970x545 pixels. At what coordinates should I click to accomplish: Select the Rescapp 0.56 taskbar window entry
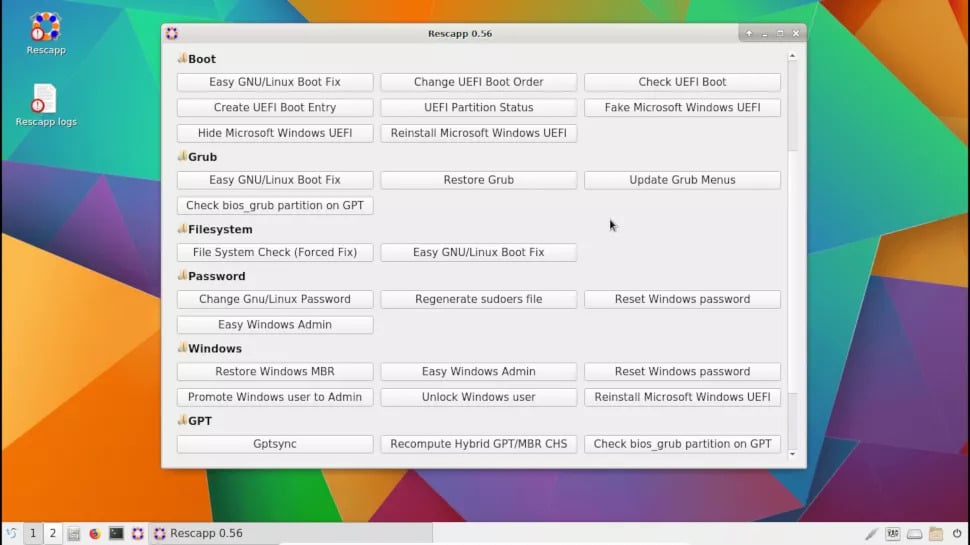point(290,533)
